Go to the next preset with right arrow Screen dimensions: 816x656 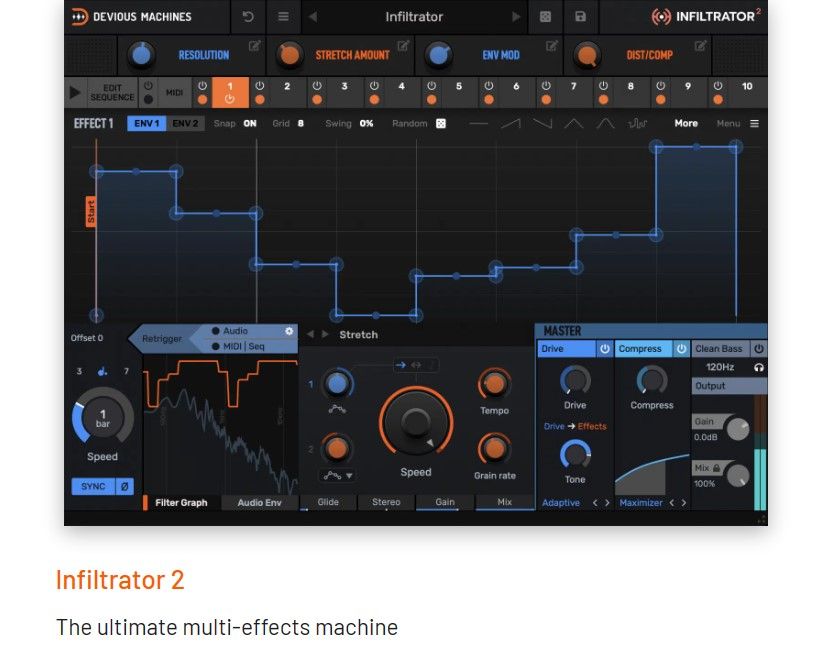(516, 17)
